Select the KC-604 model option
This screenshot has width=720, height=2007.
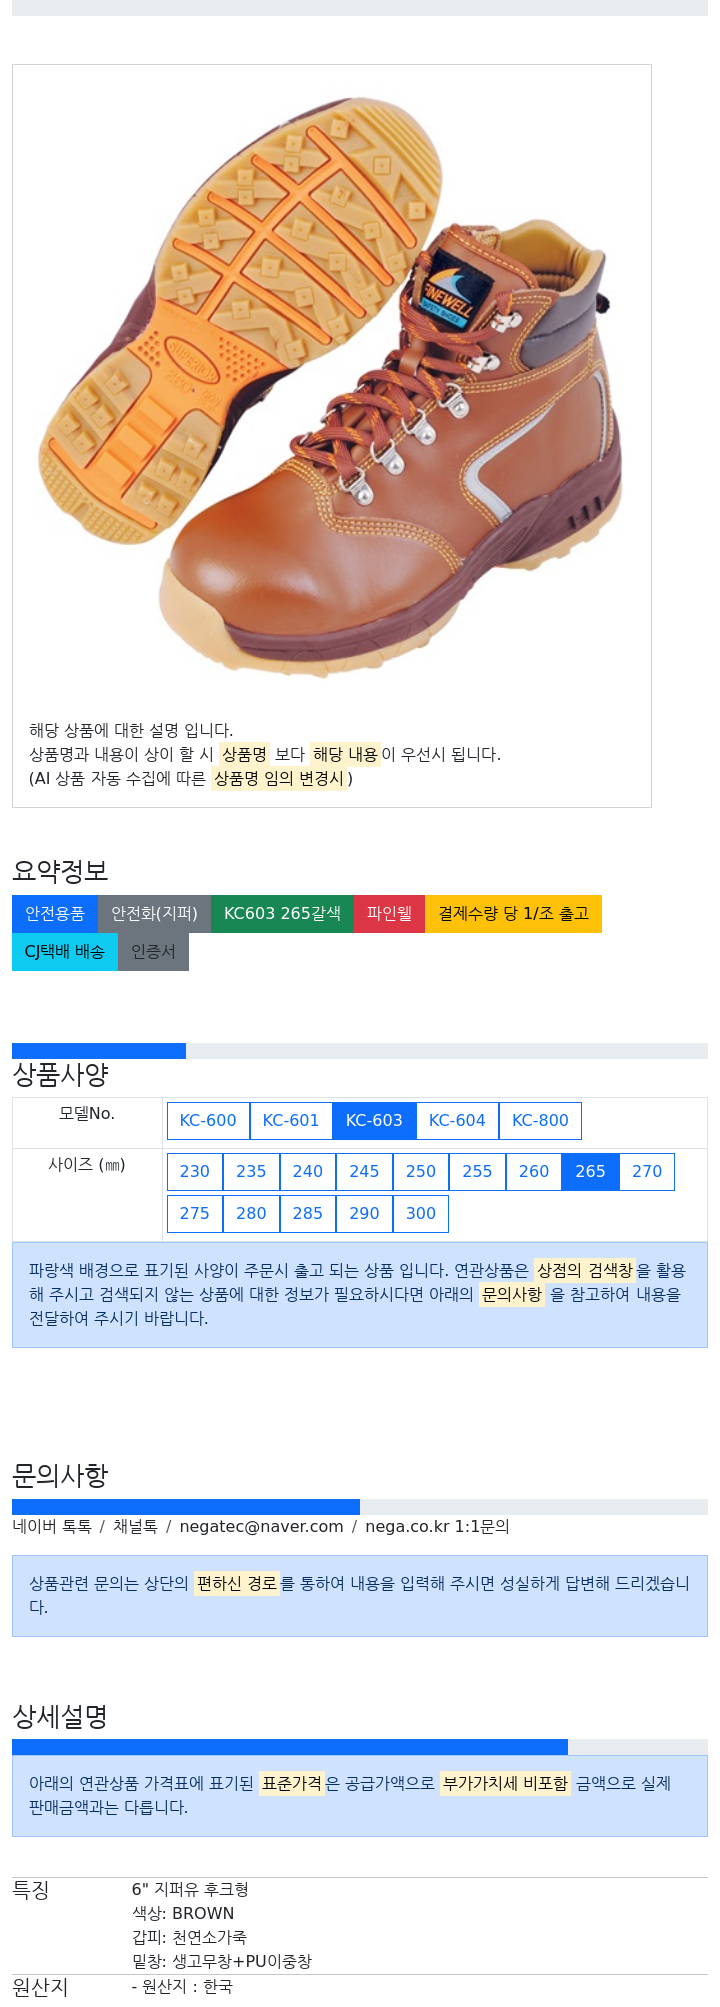(x=457, y=1121)
